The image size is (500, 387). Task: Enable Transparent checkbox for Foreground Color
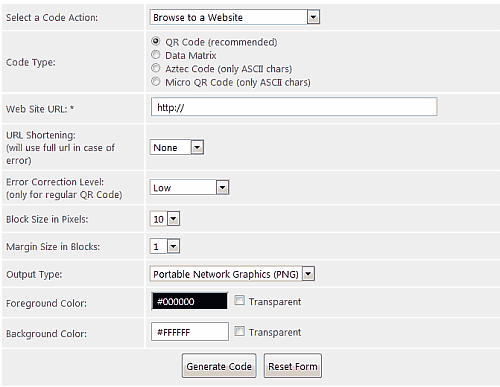coord(239,301)
